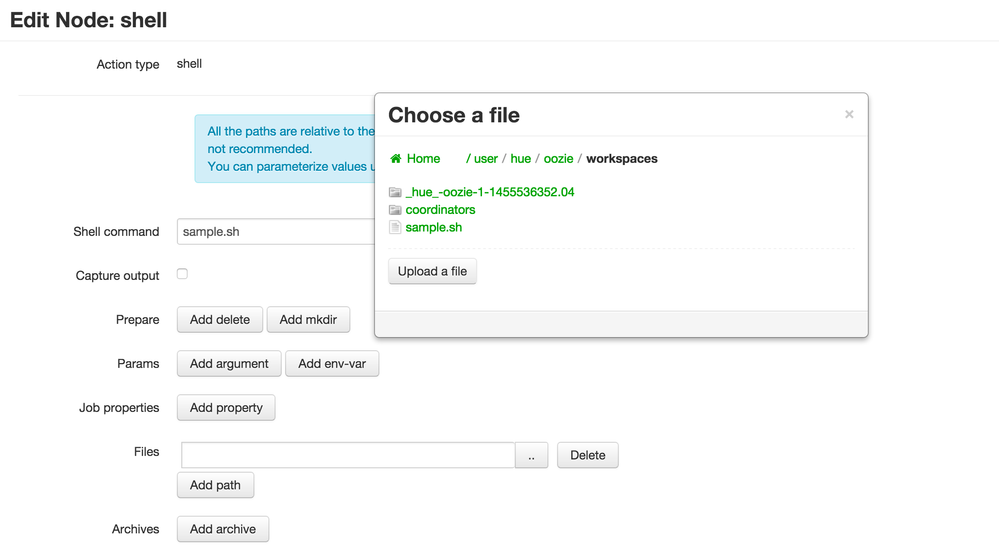Open the file browser '..' button
Screen dimensions: 999x558
(531, 455)
